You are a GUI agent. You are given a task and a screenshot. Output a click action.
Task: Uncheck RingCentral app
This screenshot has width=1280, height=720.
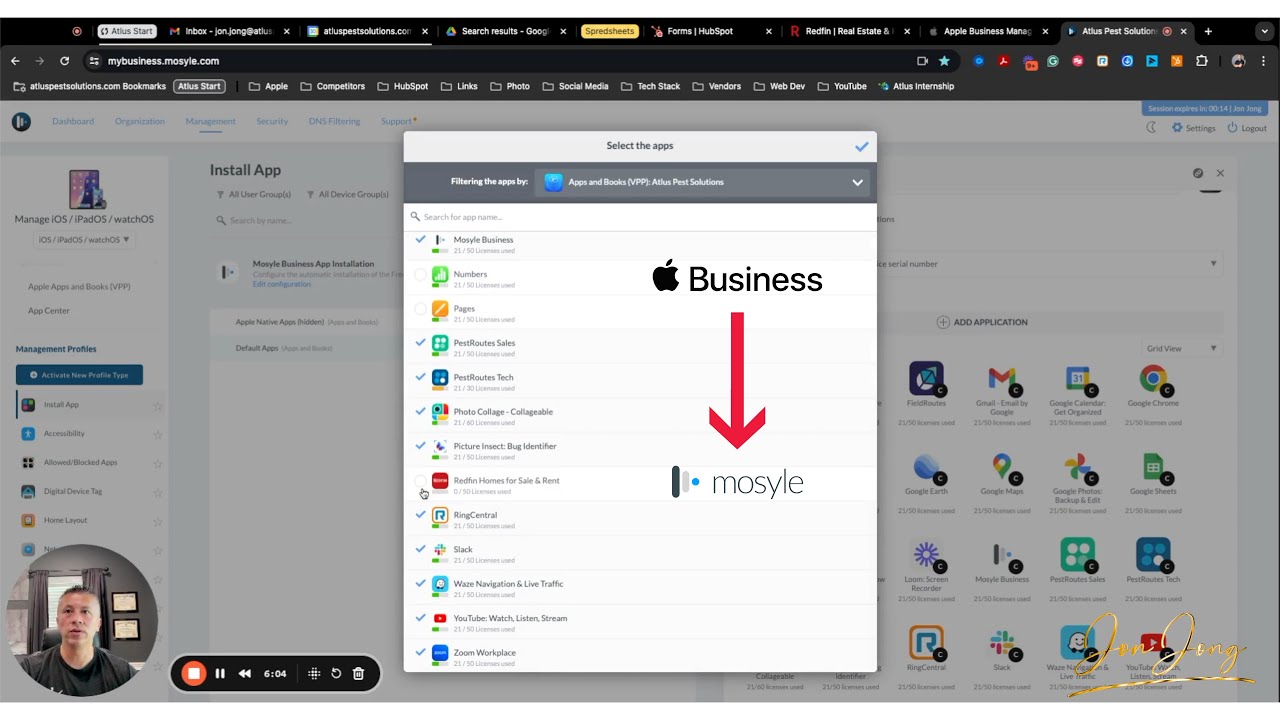point(420,515)
